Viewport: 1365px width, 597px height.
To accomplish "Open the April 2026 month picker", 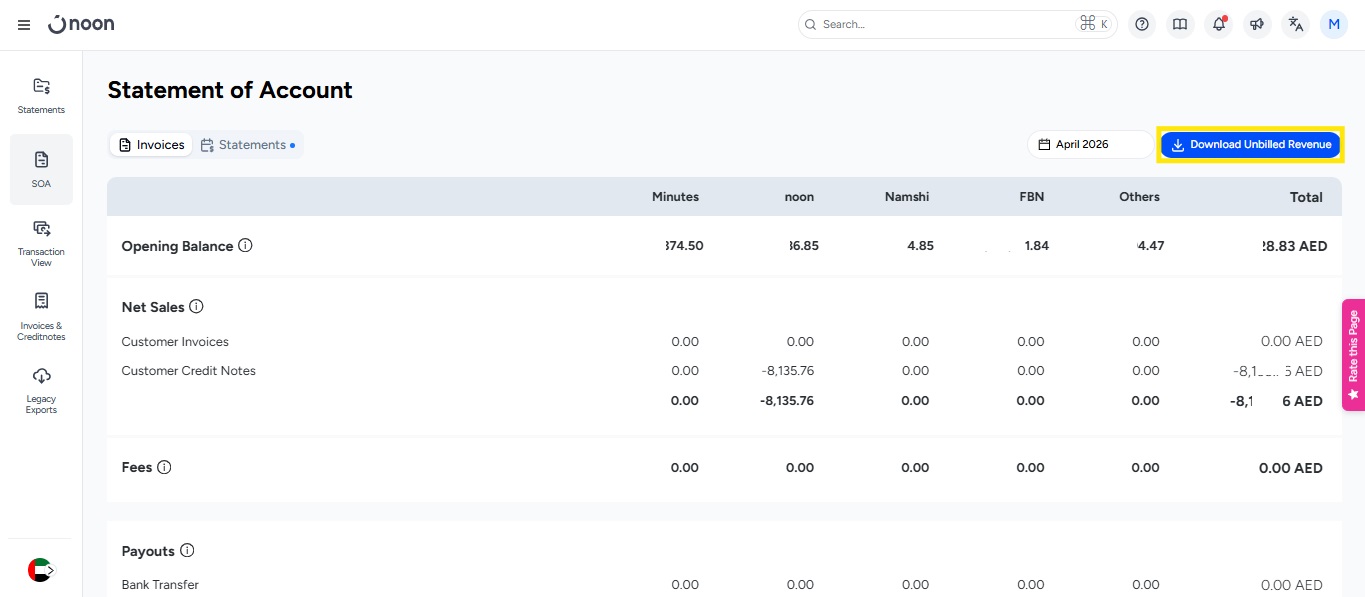I will pos(1090,145).
